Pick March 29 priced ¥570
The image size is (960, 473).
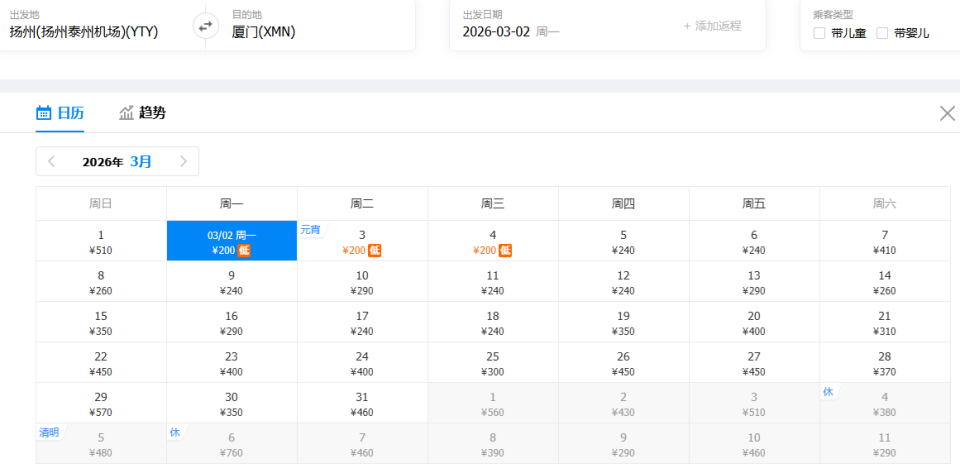click(101, 404)
